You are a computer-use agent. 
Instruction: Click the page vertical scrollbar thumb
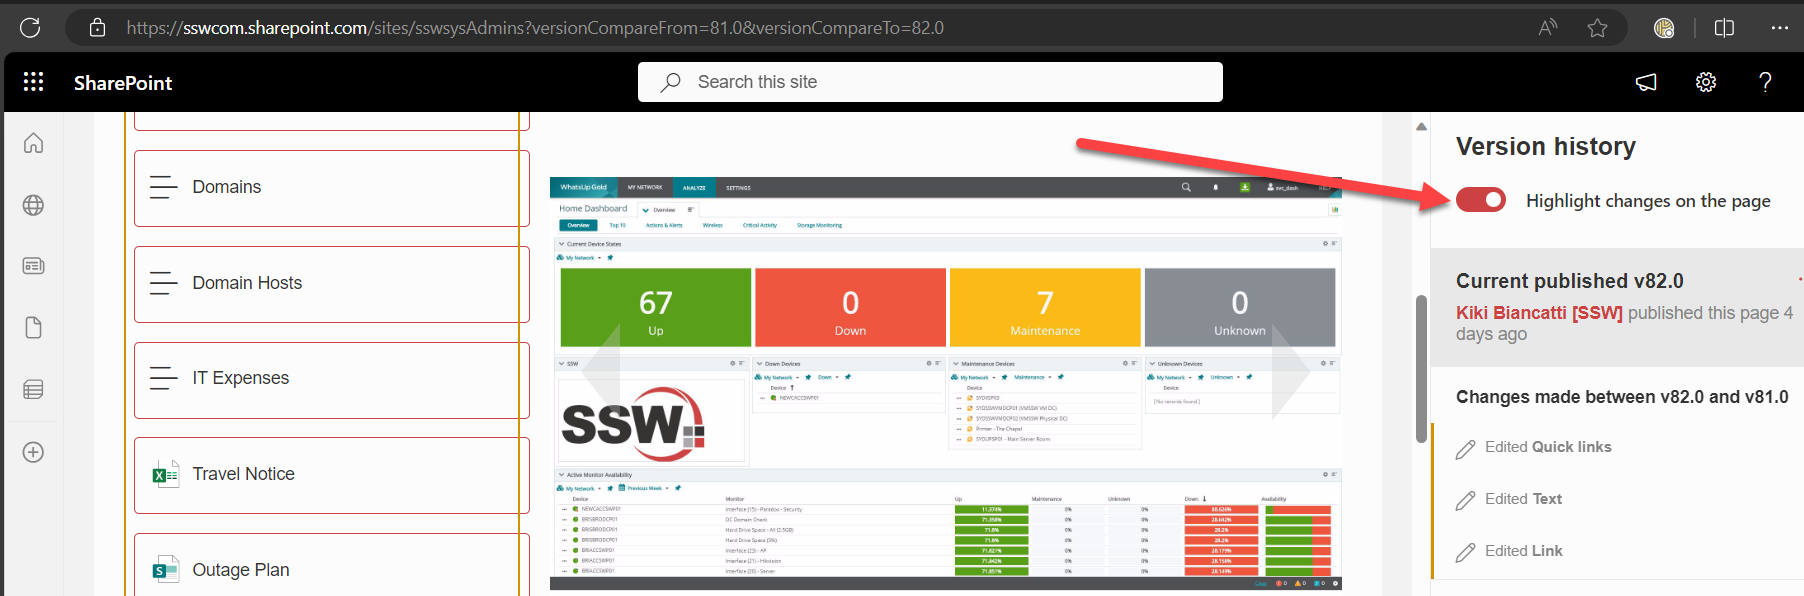click(1421, 368)
